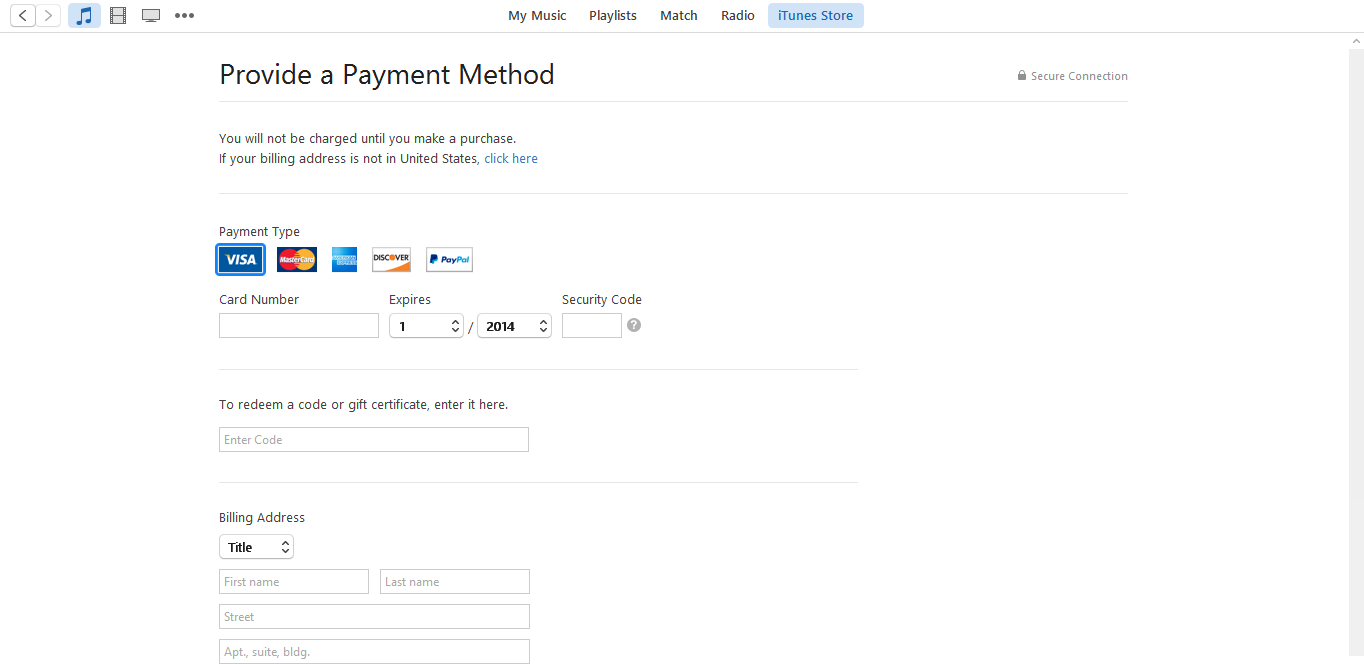Click the First name field
Viewport: 1364px width, 665px height.
294,582
